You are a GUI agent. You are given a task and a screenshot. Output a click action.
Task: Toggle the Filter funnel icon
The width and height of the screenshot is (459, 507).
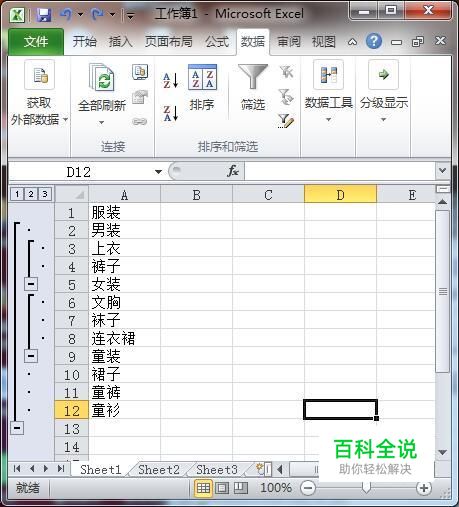(253, 77)
